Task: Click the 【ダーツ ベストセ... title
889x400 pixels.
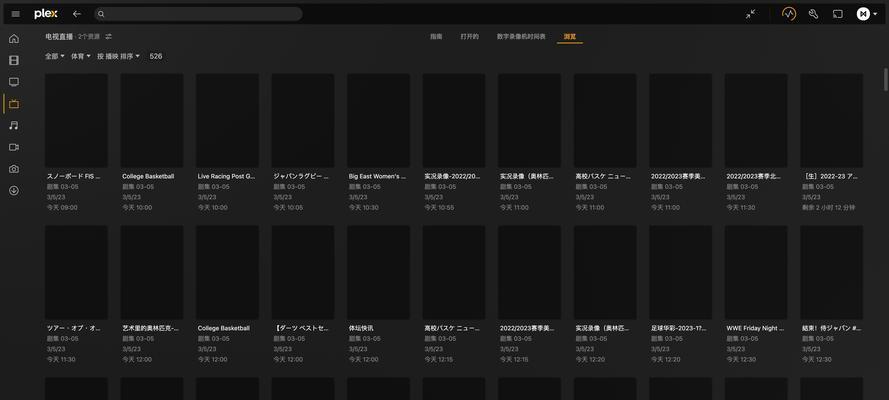Action: pos(301,328)
